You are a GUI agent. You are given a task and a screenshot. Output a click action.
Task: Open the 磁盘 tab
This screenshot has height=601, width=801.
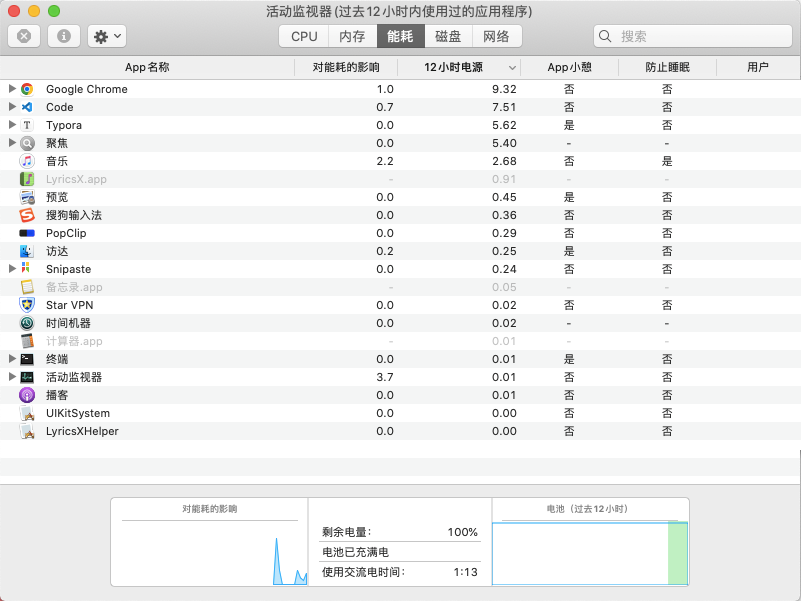coord(448,36)
